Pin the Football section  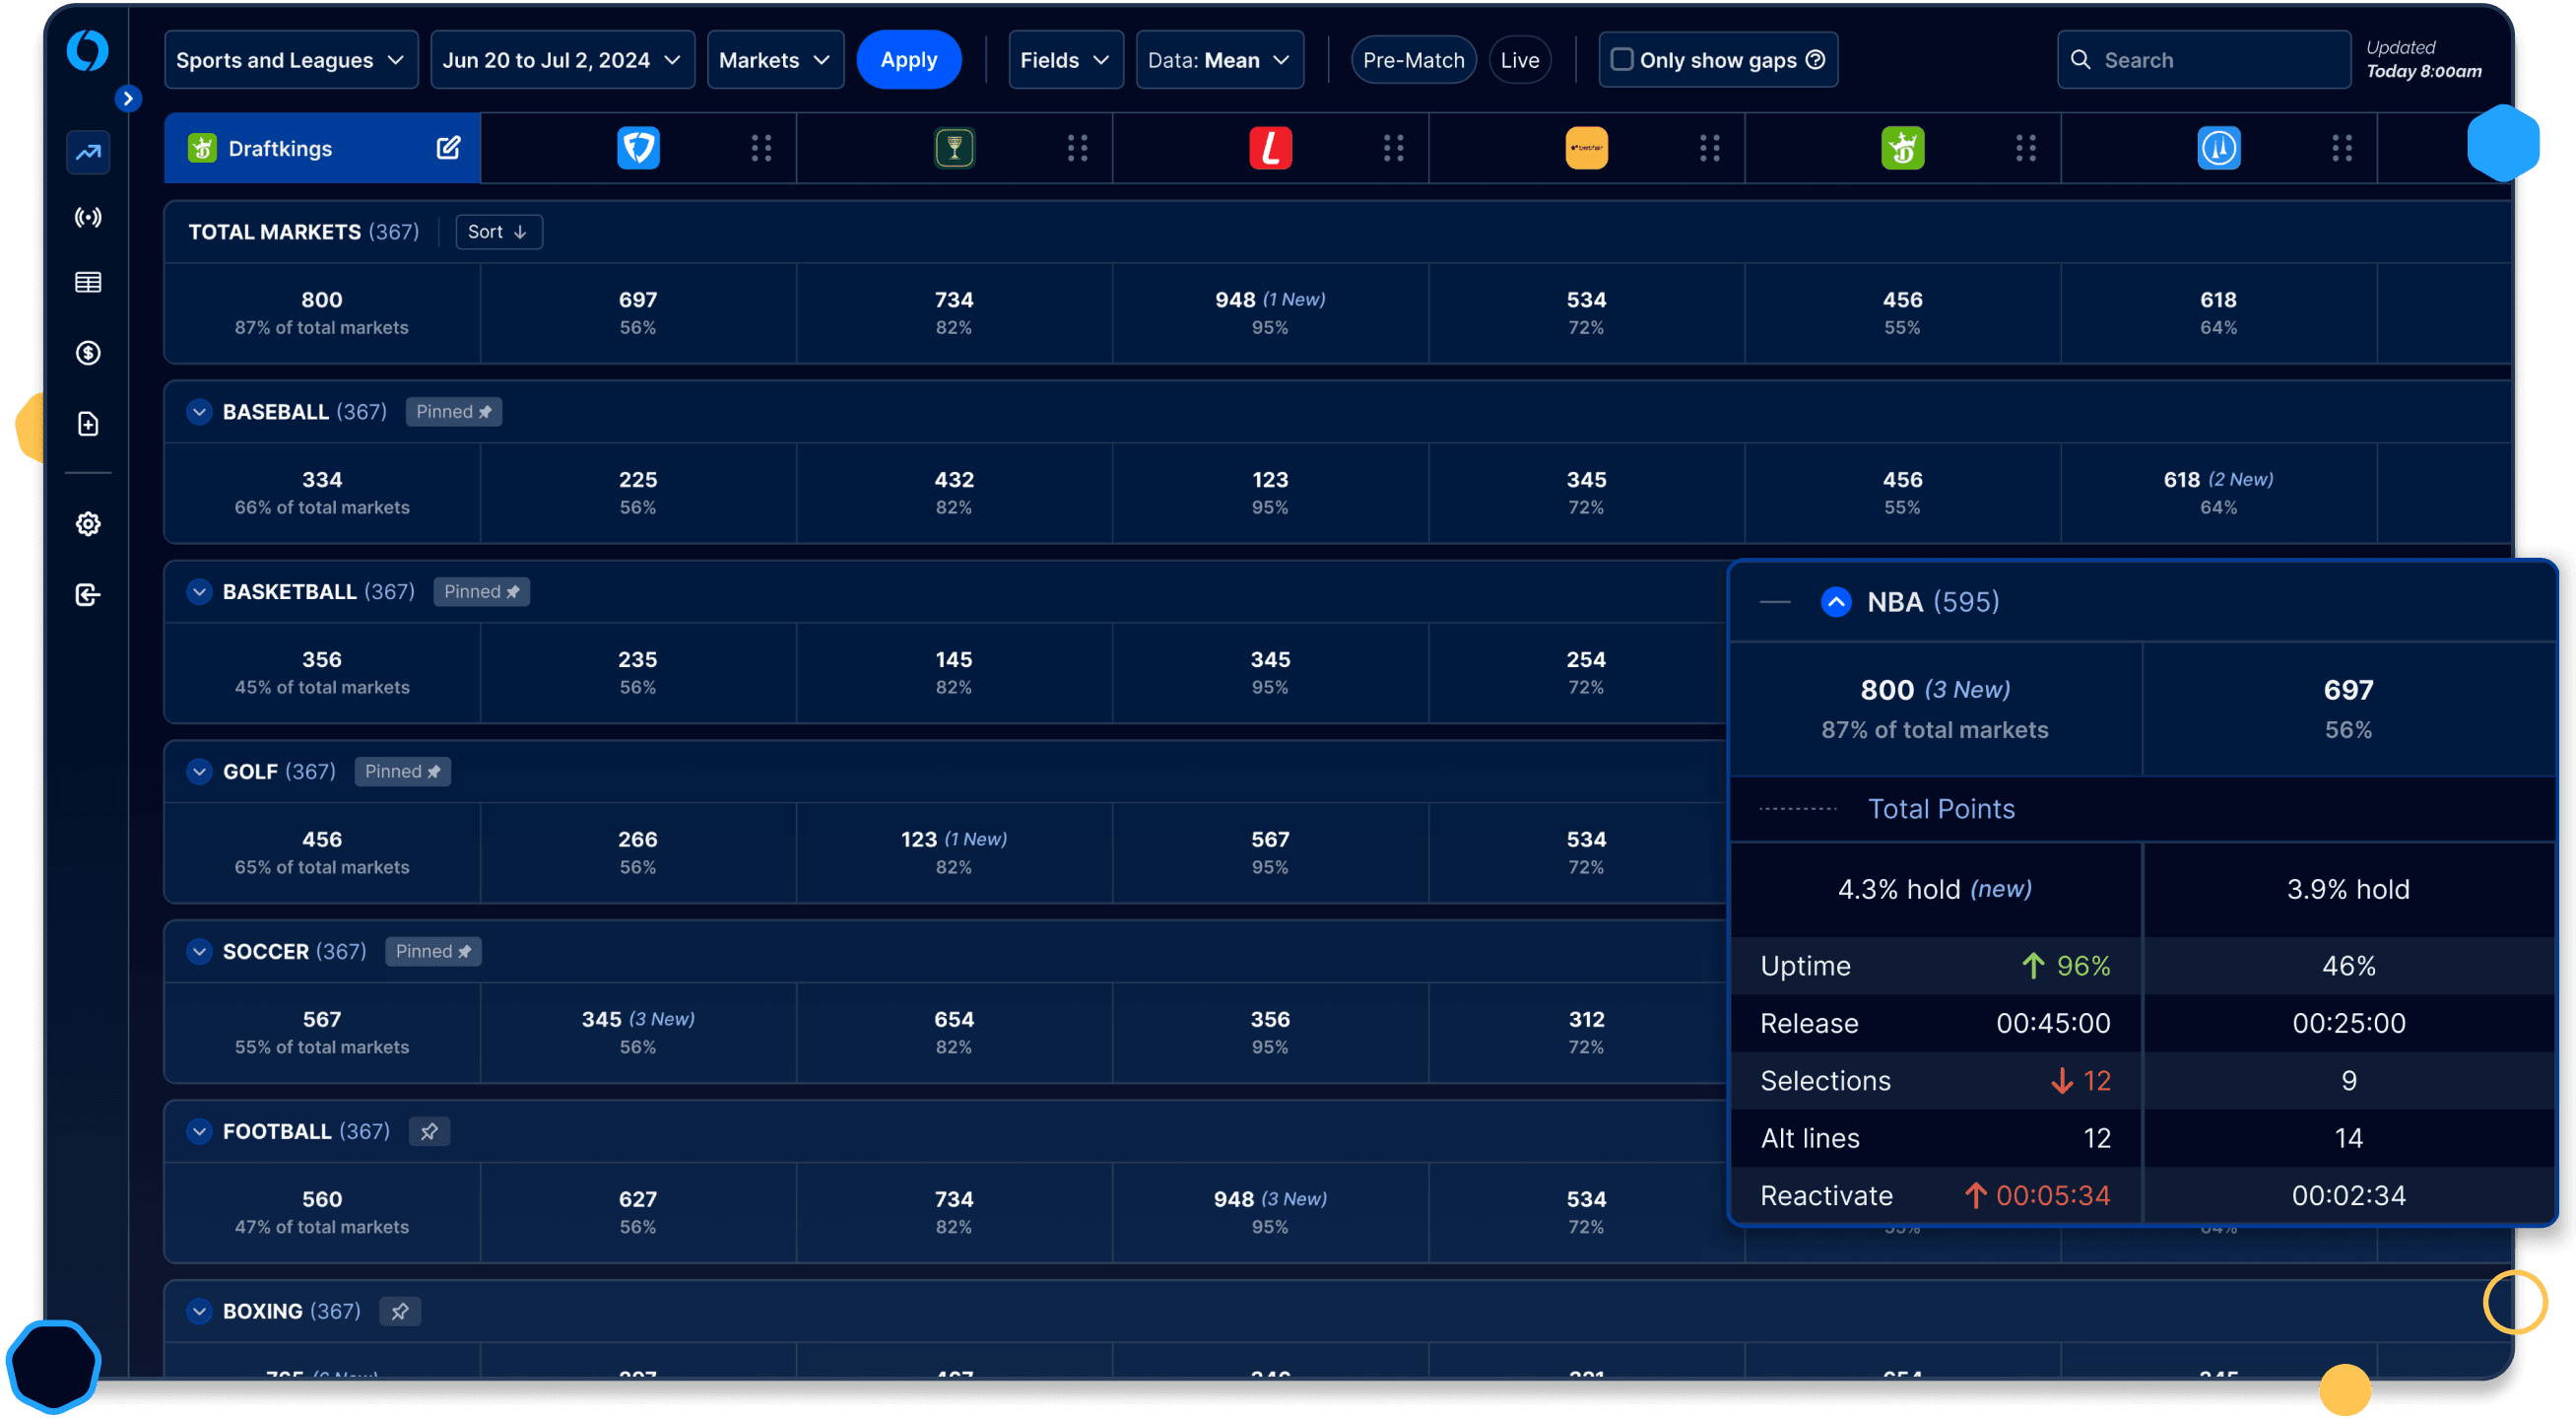[x=429, y=1131]
